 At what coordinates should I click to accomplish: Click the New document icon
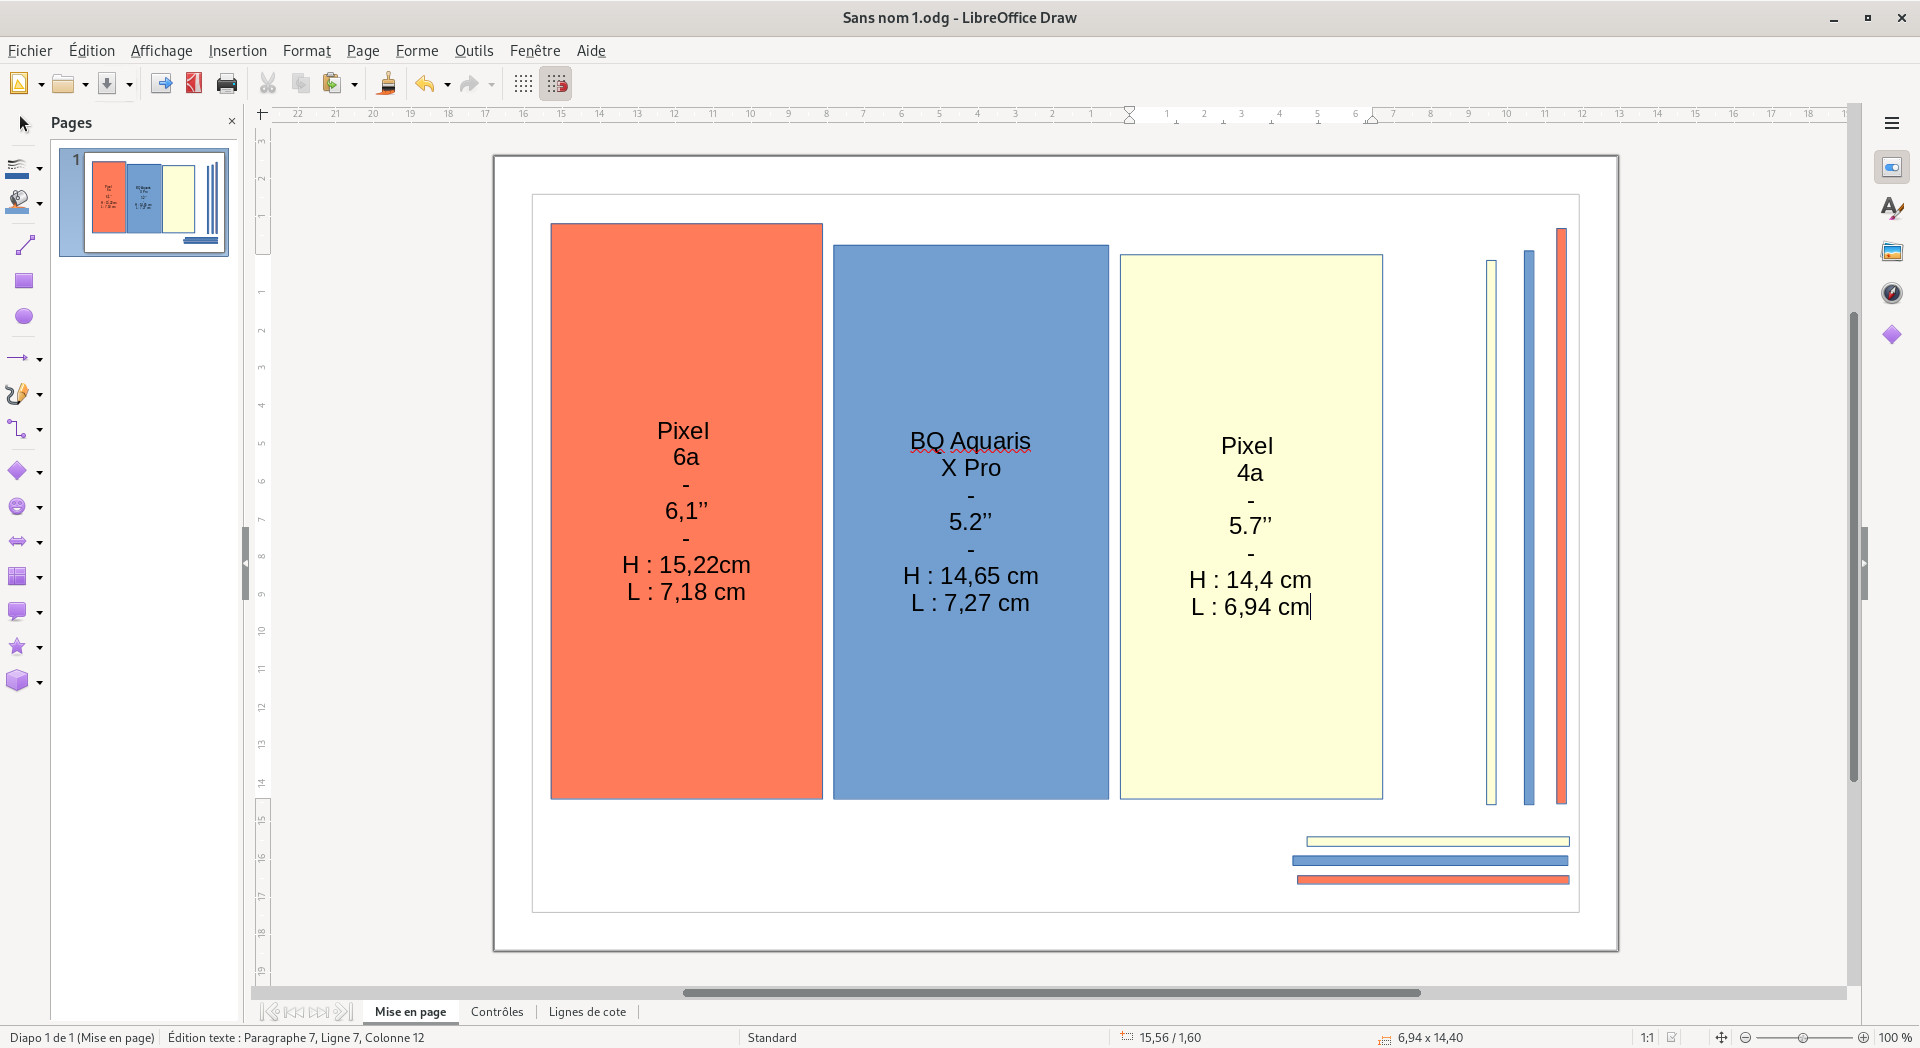tap(19, 84)
